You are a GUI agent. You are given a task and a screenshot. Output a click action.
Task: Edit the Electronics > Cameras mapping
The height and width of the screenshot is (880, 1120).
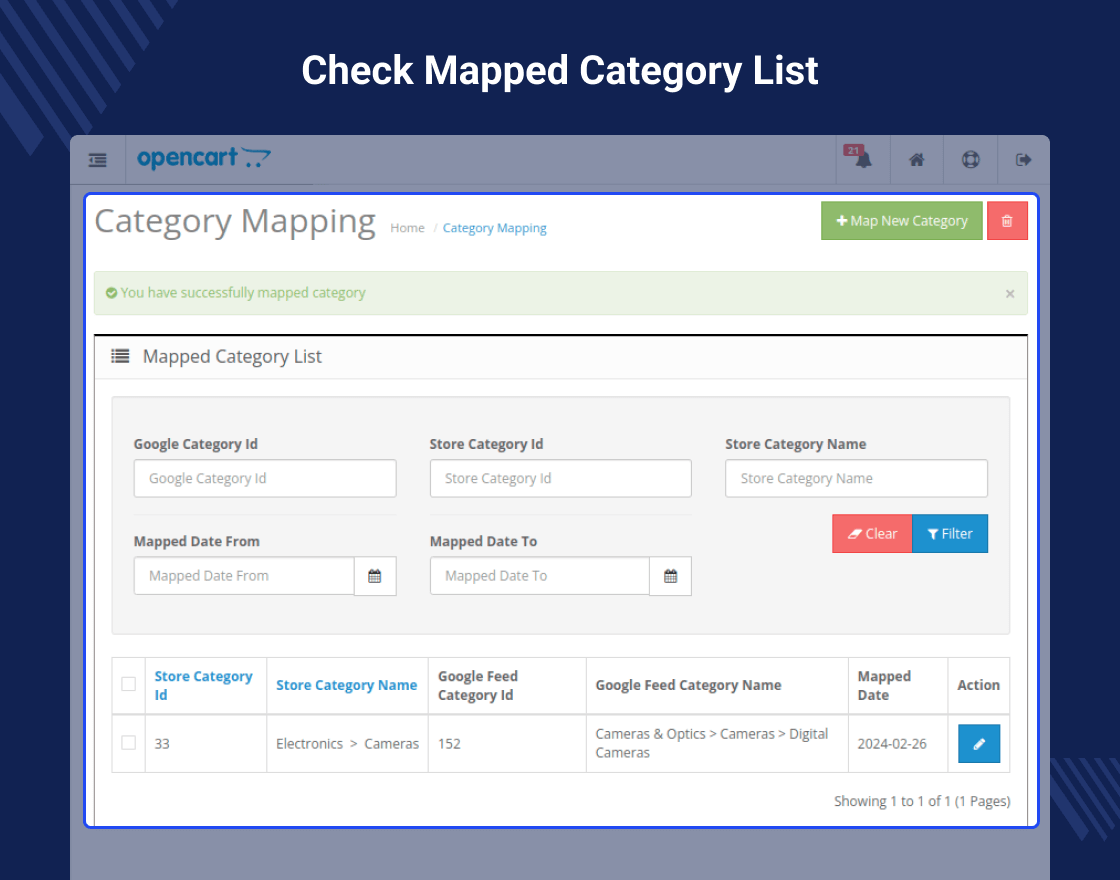(x=979, y=744)
